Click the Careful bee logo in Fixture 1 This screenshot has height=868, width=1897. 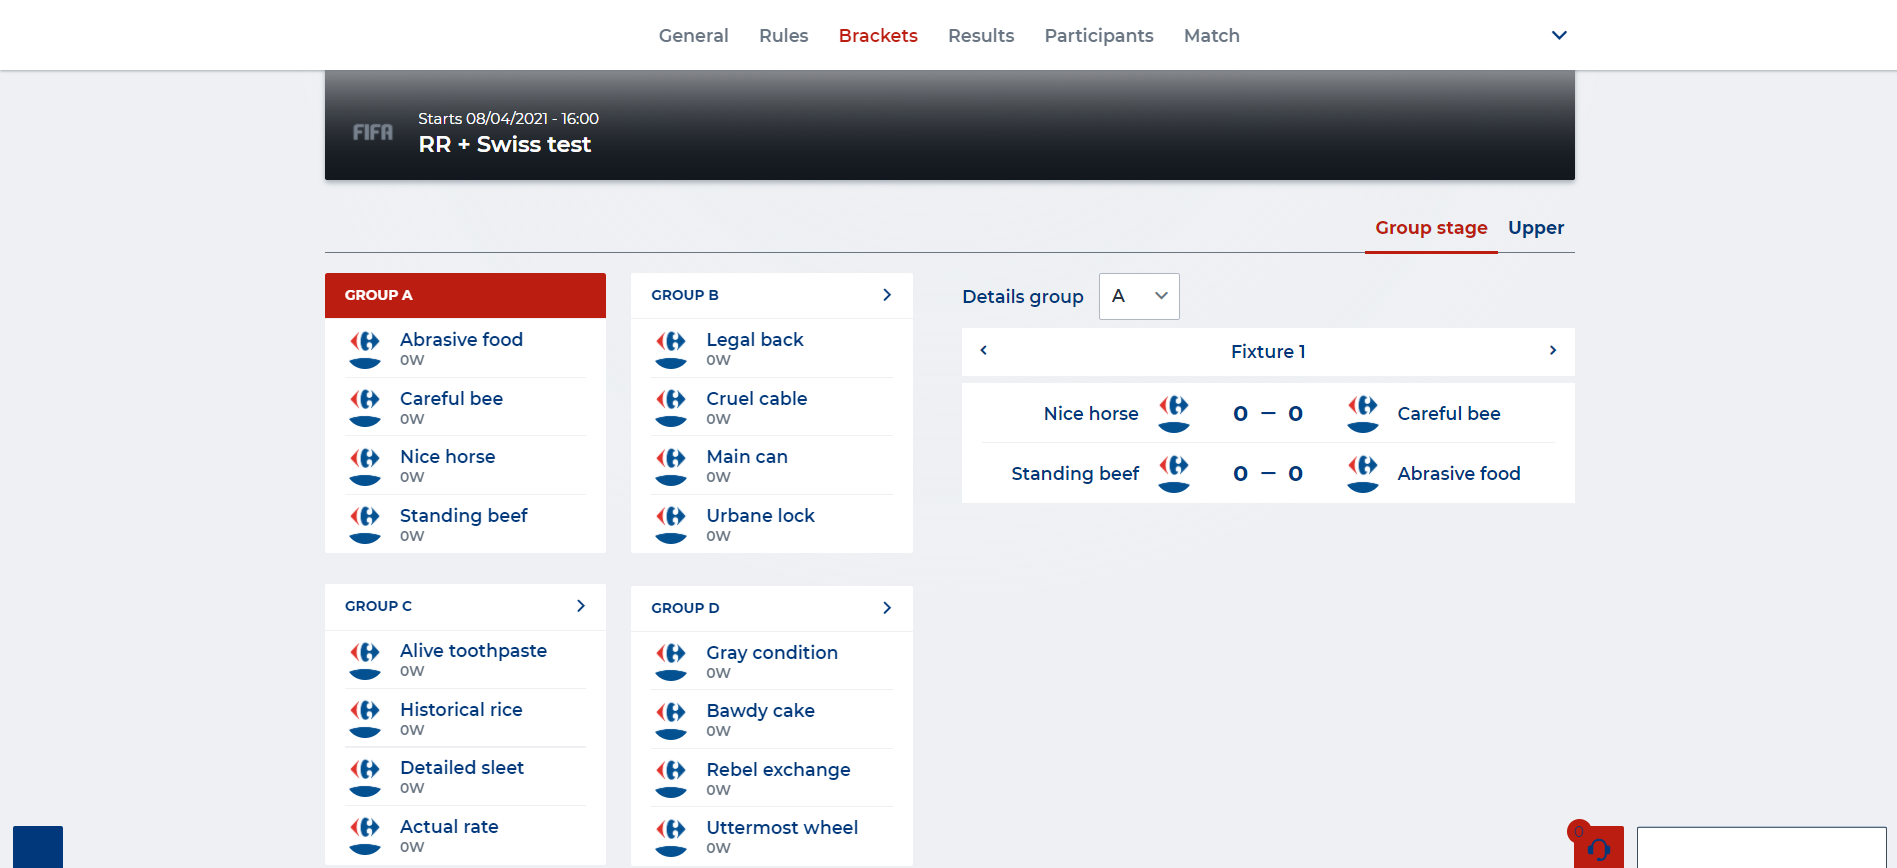point(1362,413)
